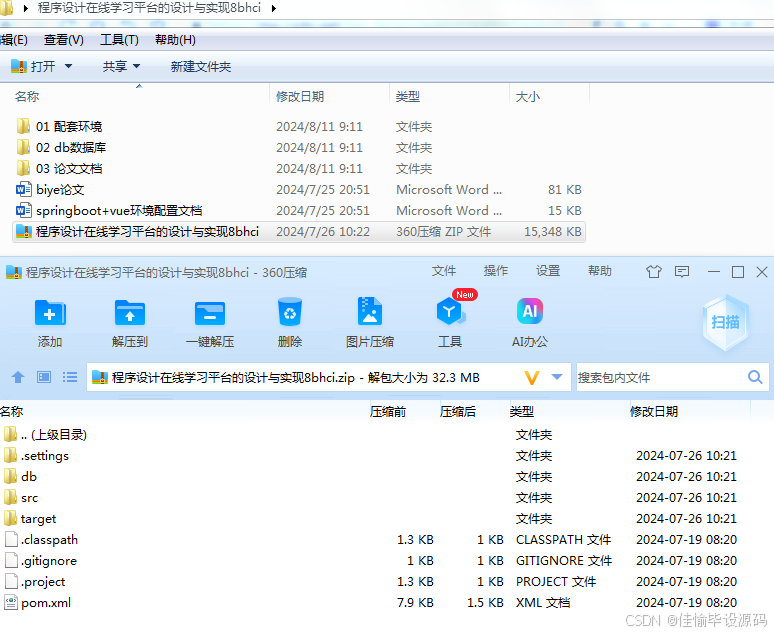Click the 一键解压 one-click extract icon

(x=210, y=313)
